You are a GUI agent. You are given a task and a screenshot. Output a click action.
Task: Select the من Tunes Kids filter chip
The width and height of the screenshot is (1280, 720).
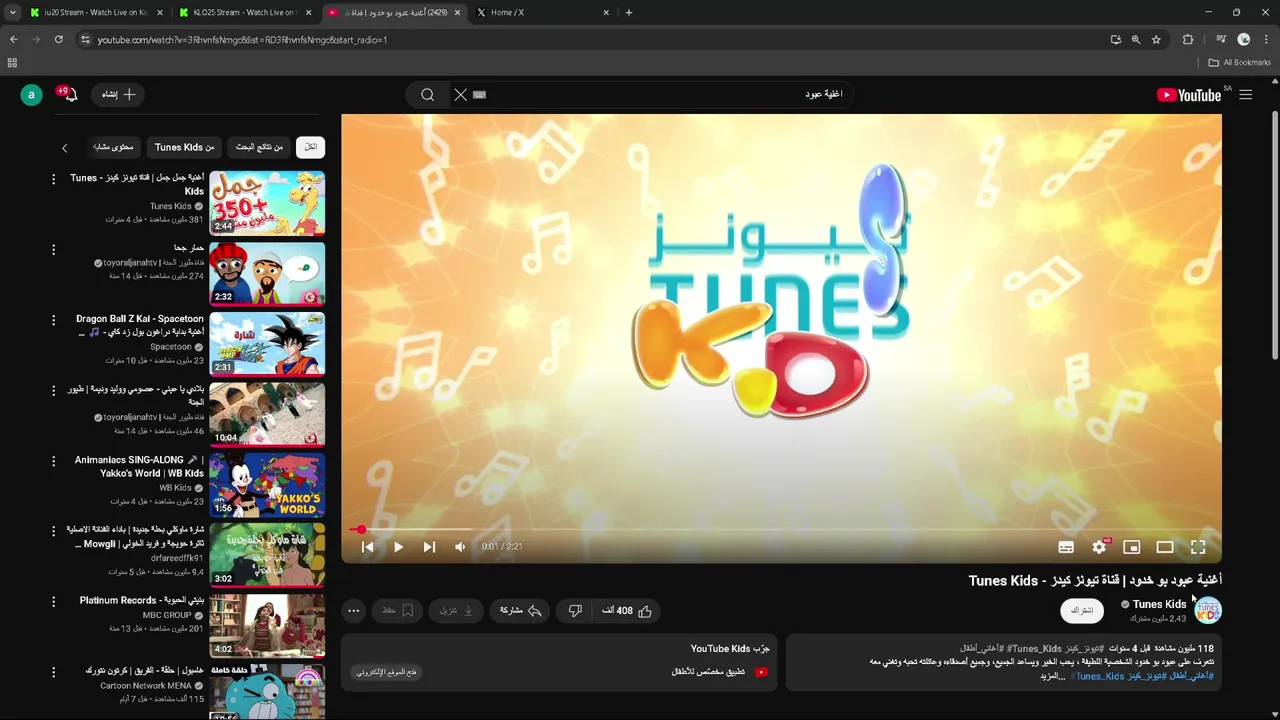point(184,147)
